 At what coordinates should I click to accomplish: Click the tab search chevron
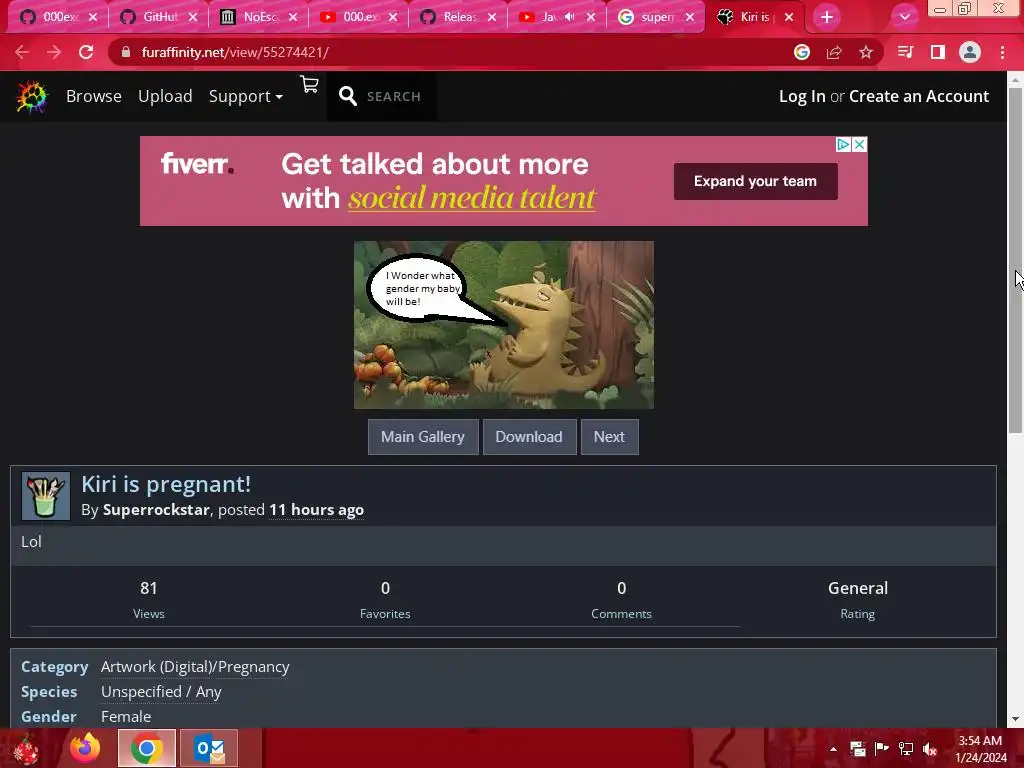904,17
